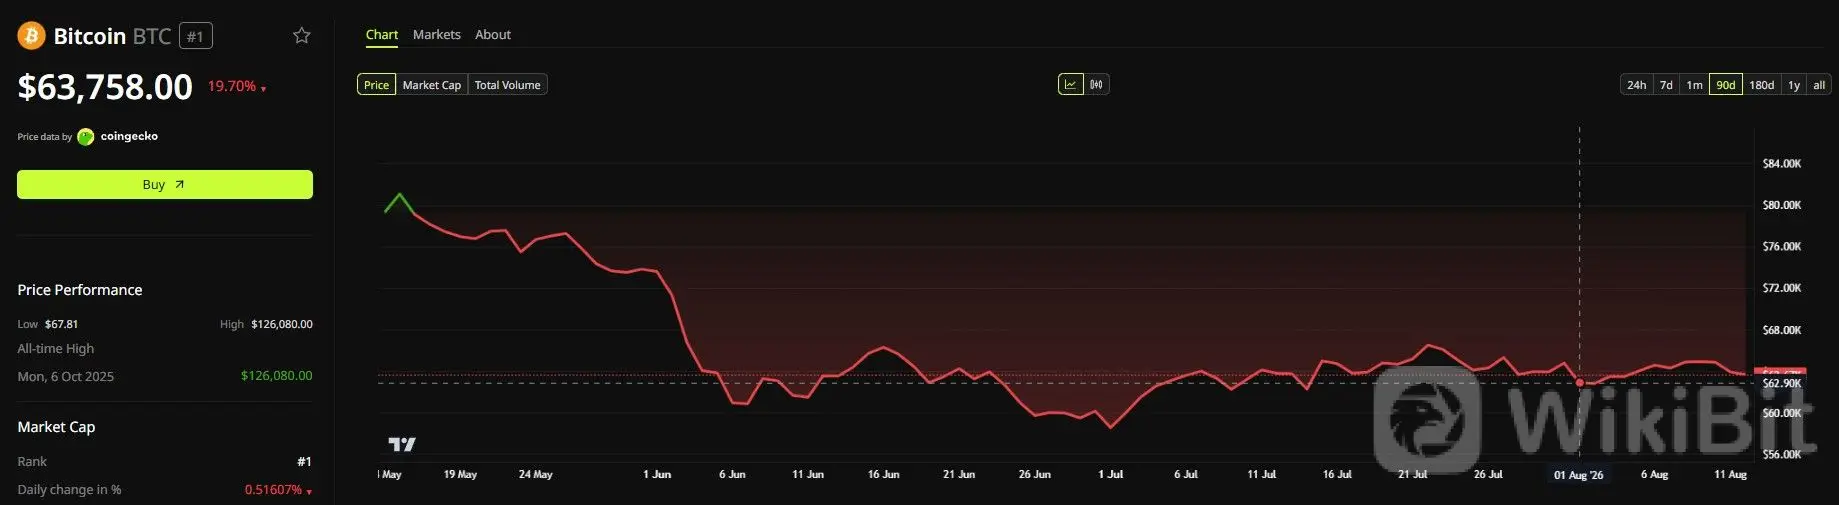The height and width of the screenshot is (505, 1839).
Task: Switch to line chart view icon
Action: click(1070, 85)
